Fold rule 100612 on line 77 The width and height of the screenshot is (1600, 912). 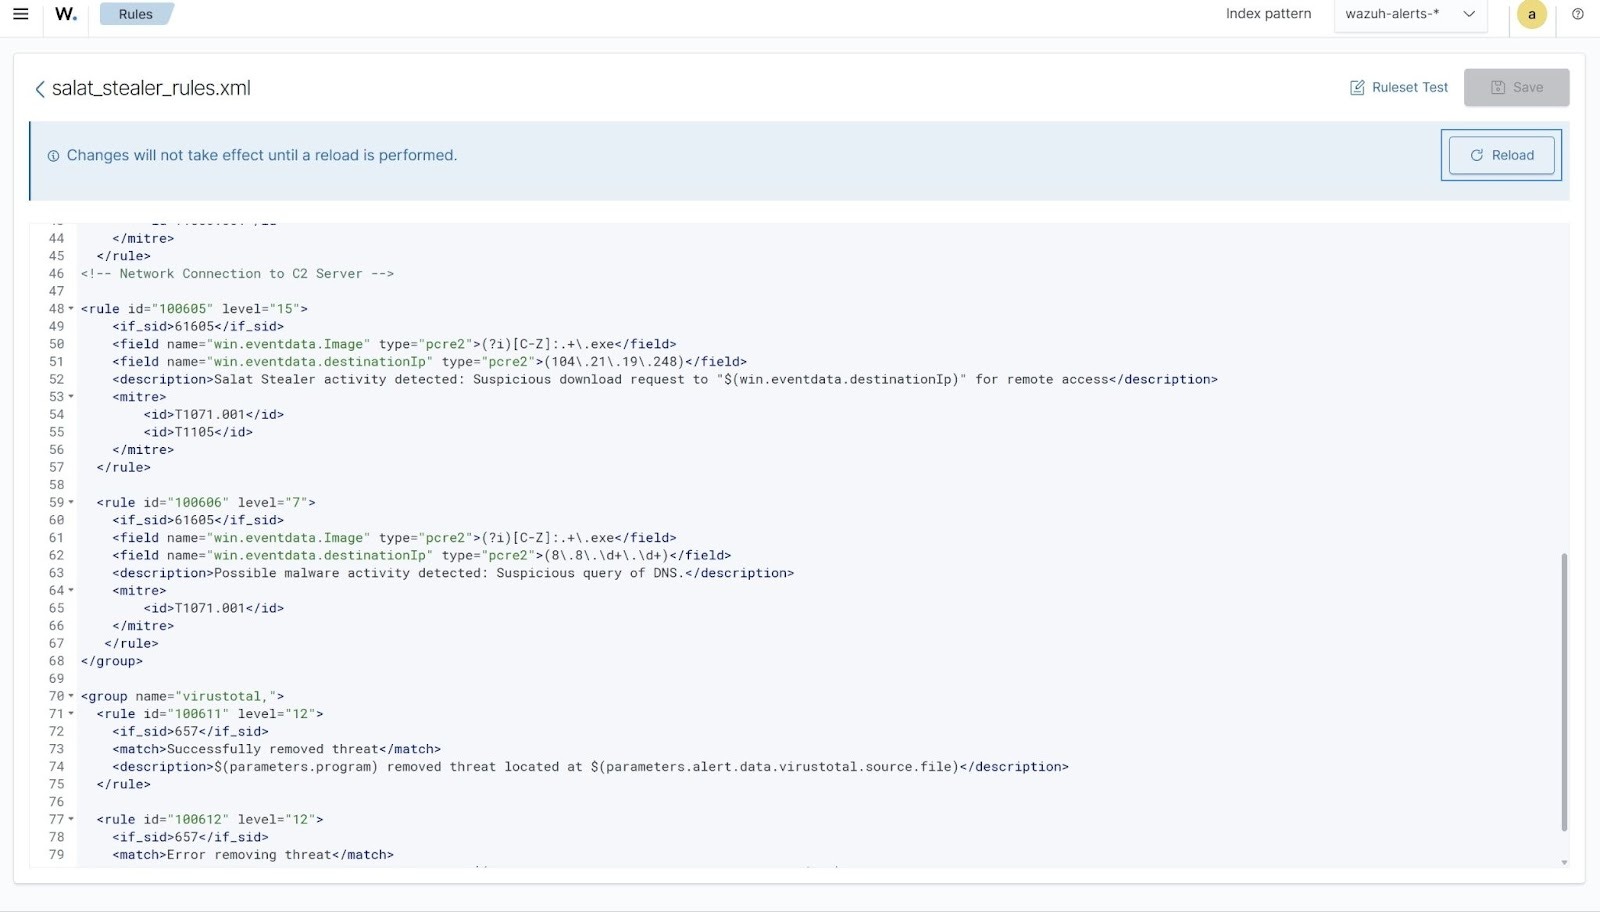coord(71,819)
